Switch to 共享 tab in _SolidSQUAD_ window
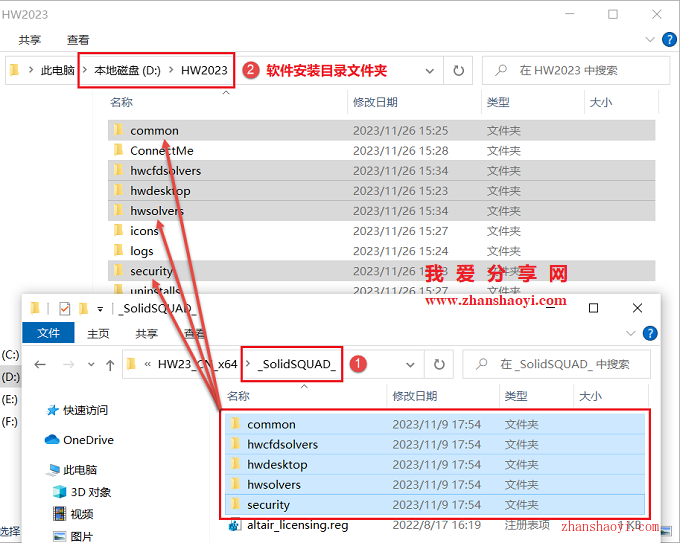 pyautogui.click(x=147, y=333)
